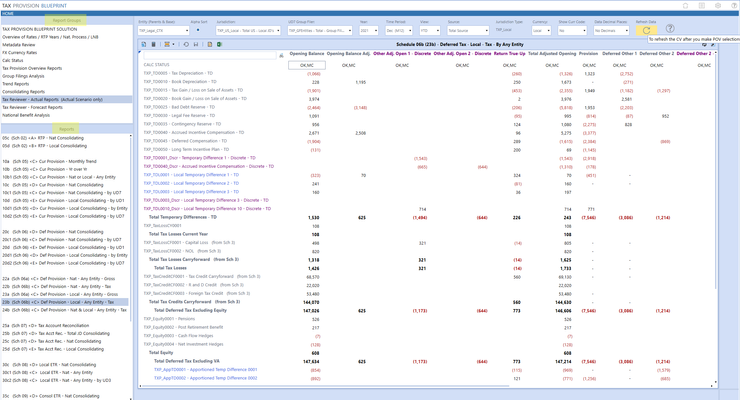Click the pin icon at grid's top-right
The width and height of the screenshot is (740, 400).
(713, 44)
